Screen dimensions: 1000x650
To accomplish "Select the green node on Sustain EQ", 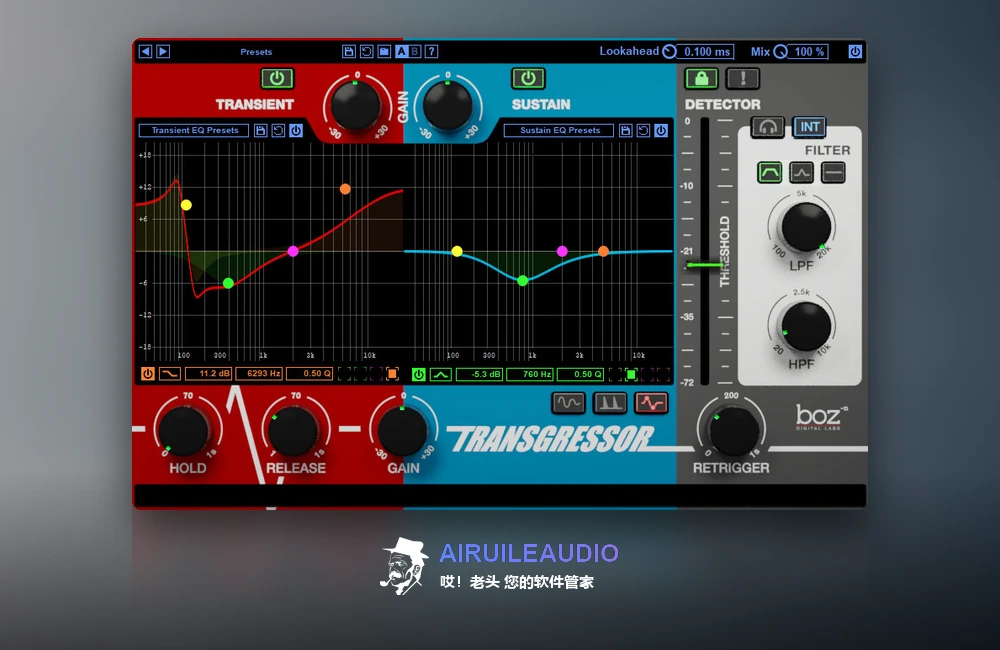I will [x=522, y=281].
